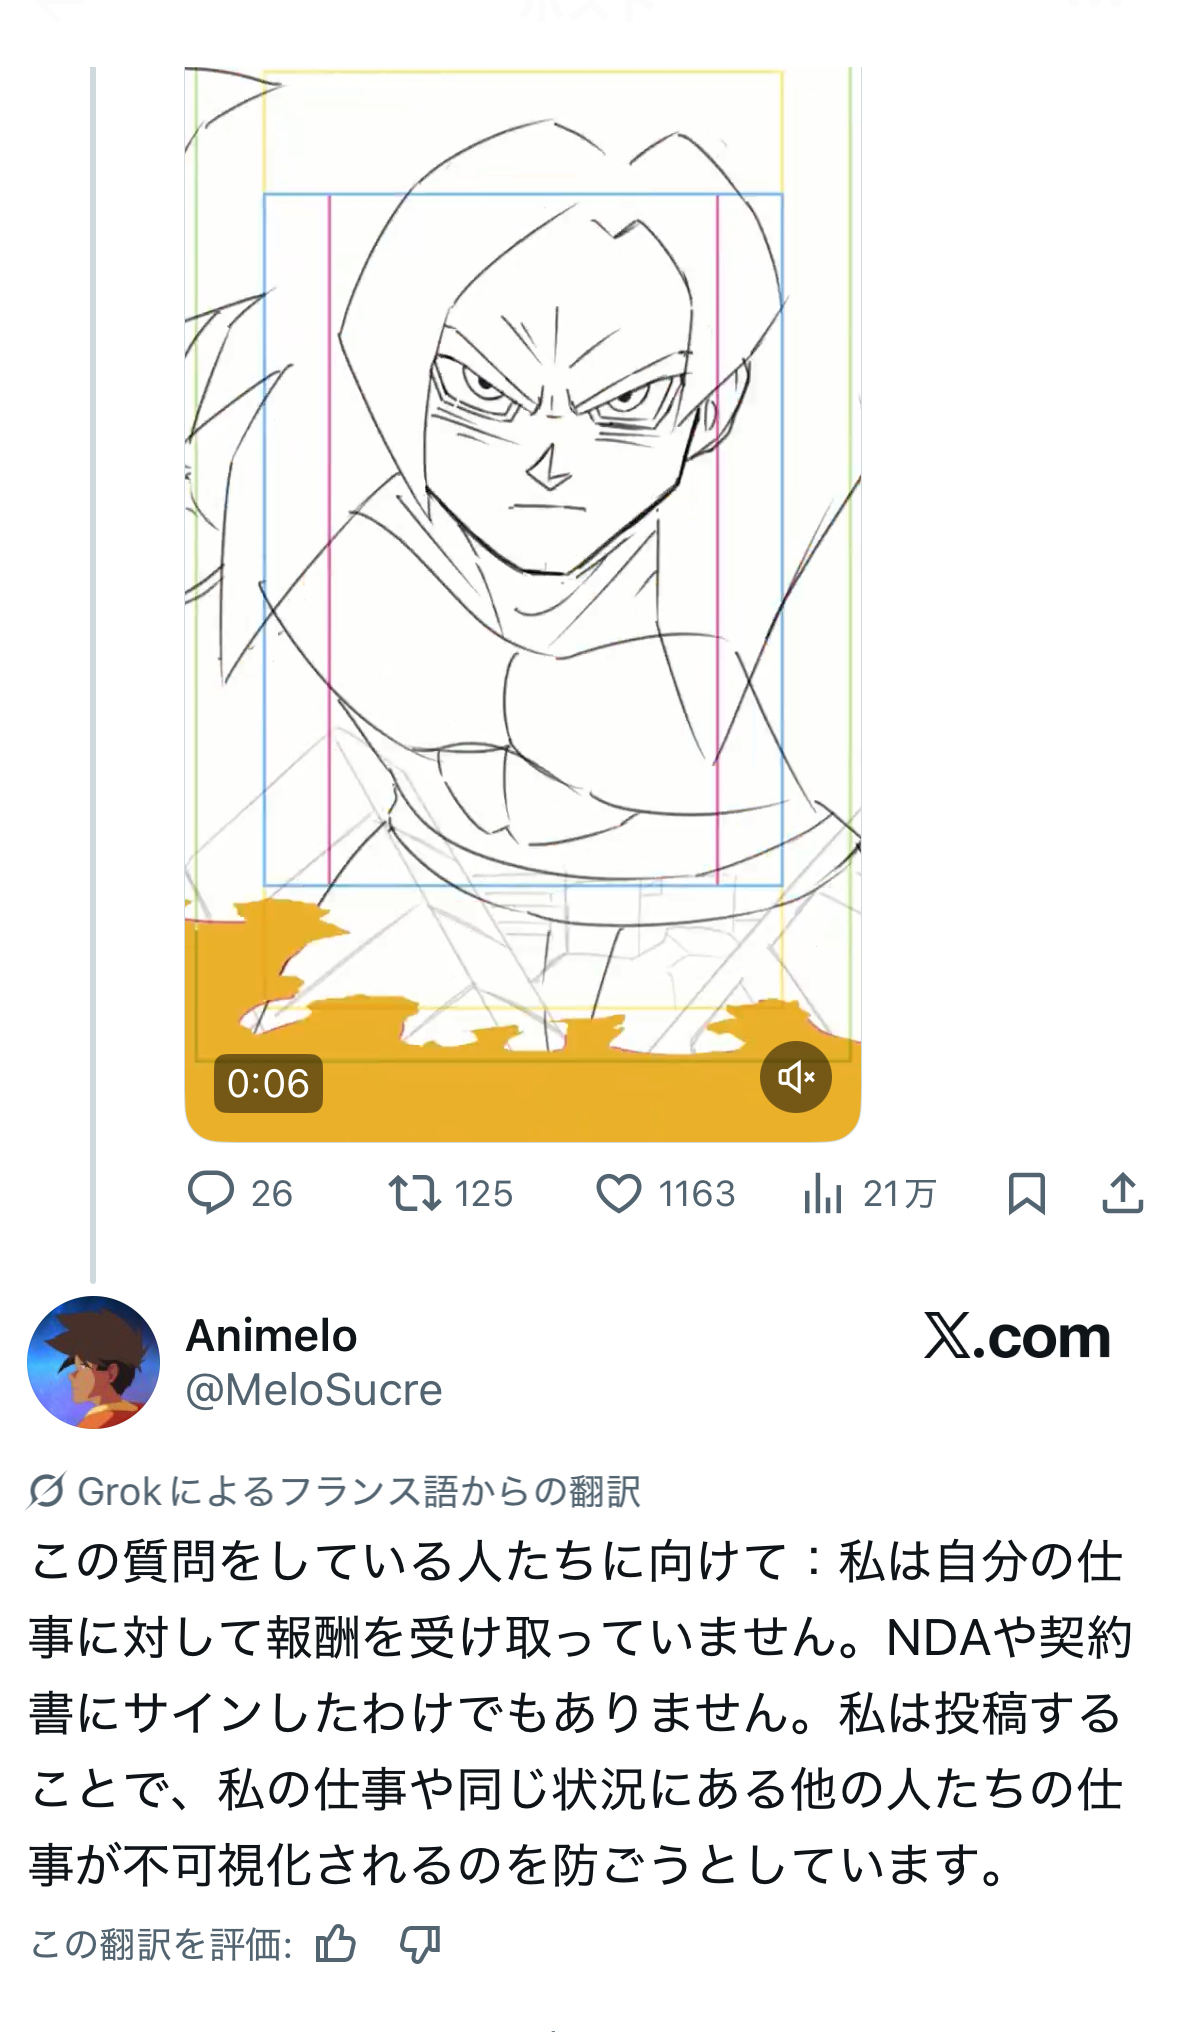Tap the Grok translation from French label
1179x2032 pixels.
(358, 1491)
